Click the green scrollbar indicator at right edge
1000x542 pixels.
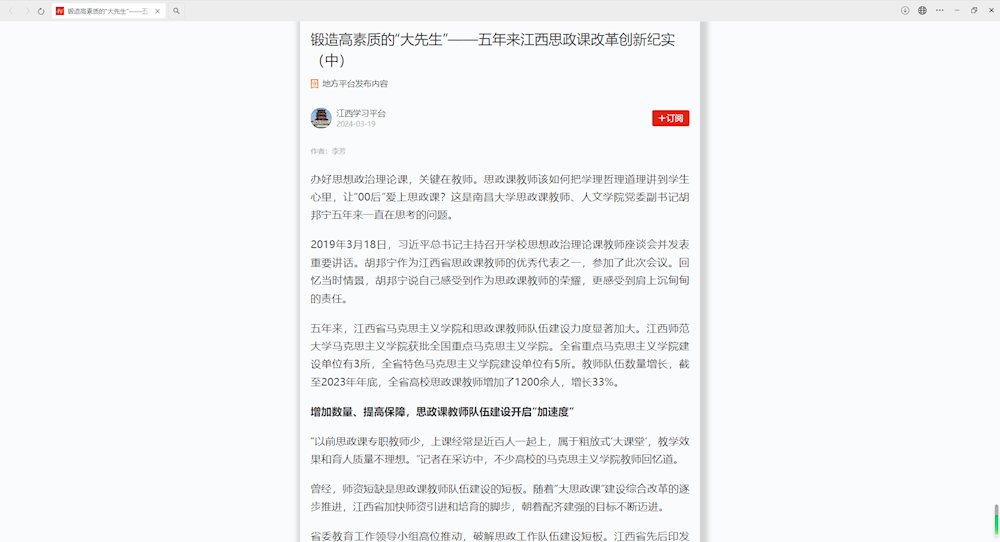(x=996, y=518)
